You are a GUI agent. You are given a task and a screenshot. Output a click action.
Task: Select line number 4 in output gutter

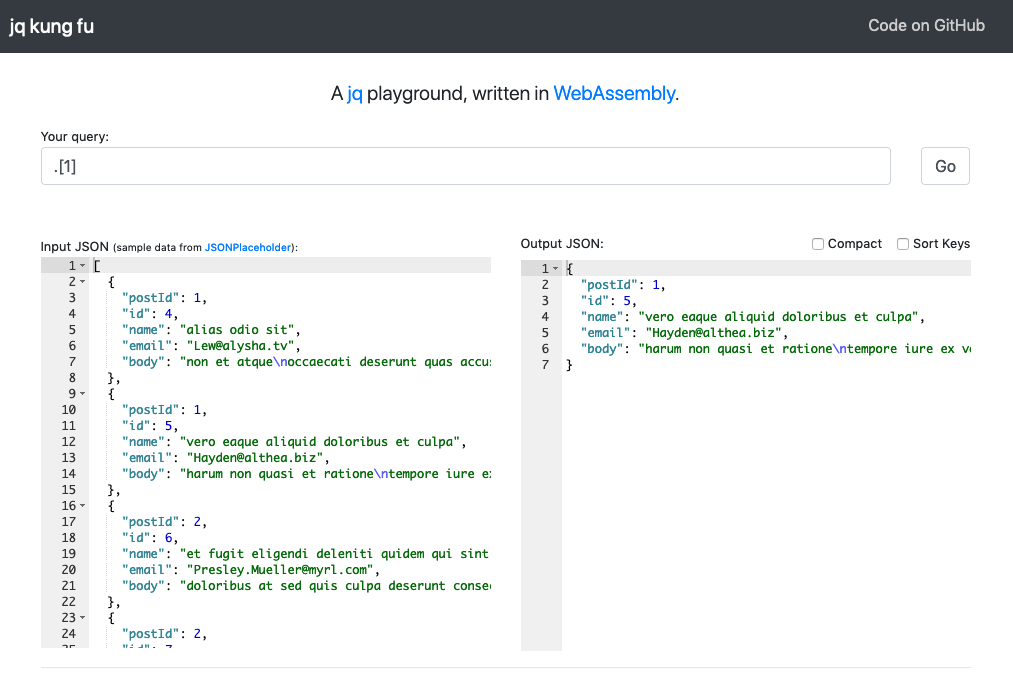[545, 317]
